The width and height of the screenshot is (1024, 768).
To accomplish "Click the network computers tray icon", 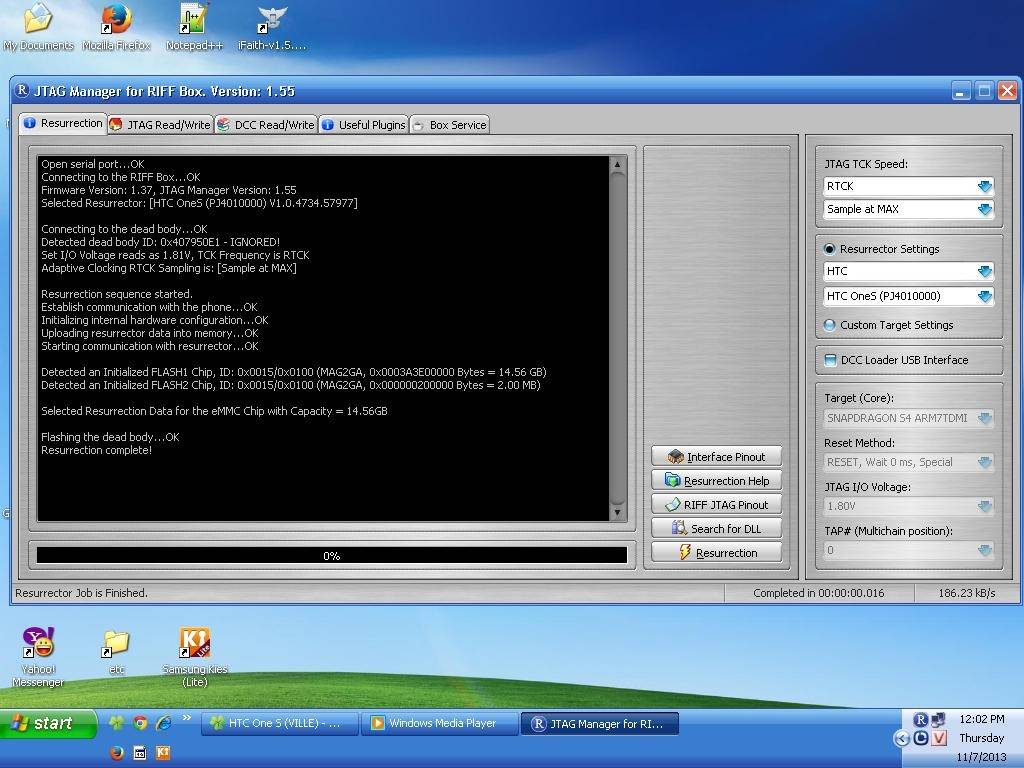I will [938, 720].
